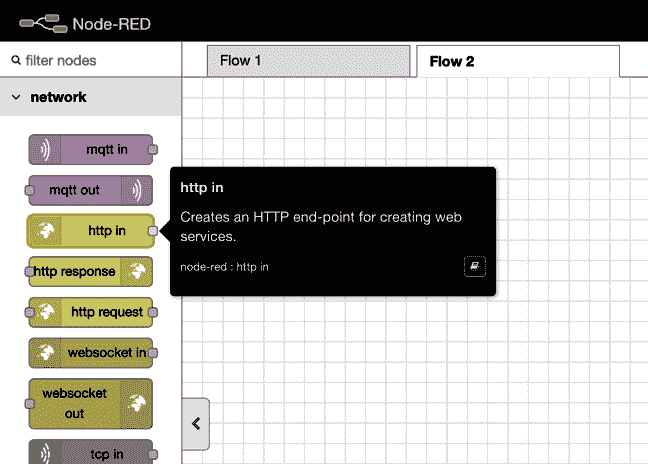Click the websocket out node globe icon
Viewport: 648px width, 464px height.
[x=136, y=404]
